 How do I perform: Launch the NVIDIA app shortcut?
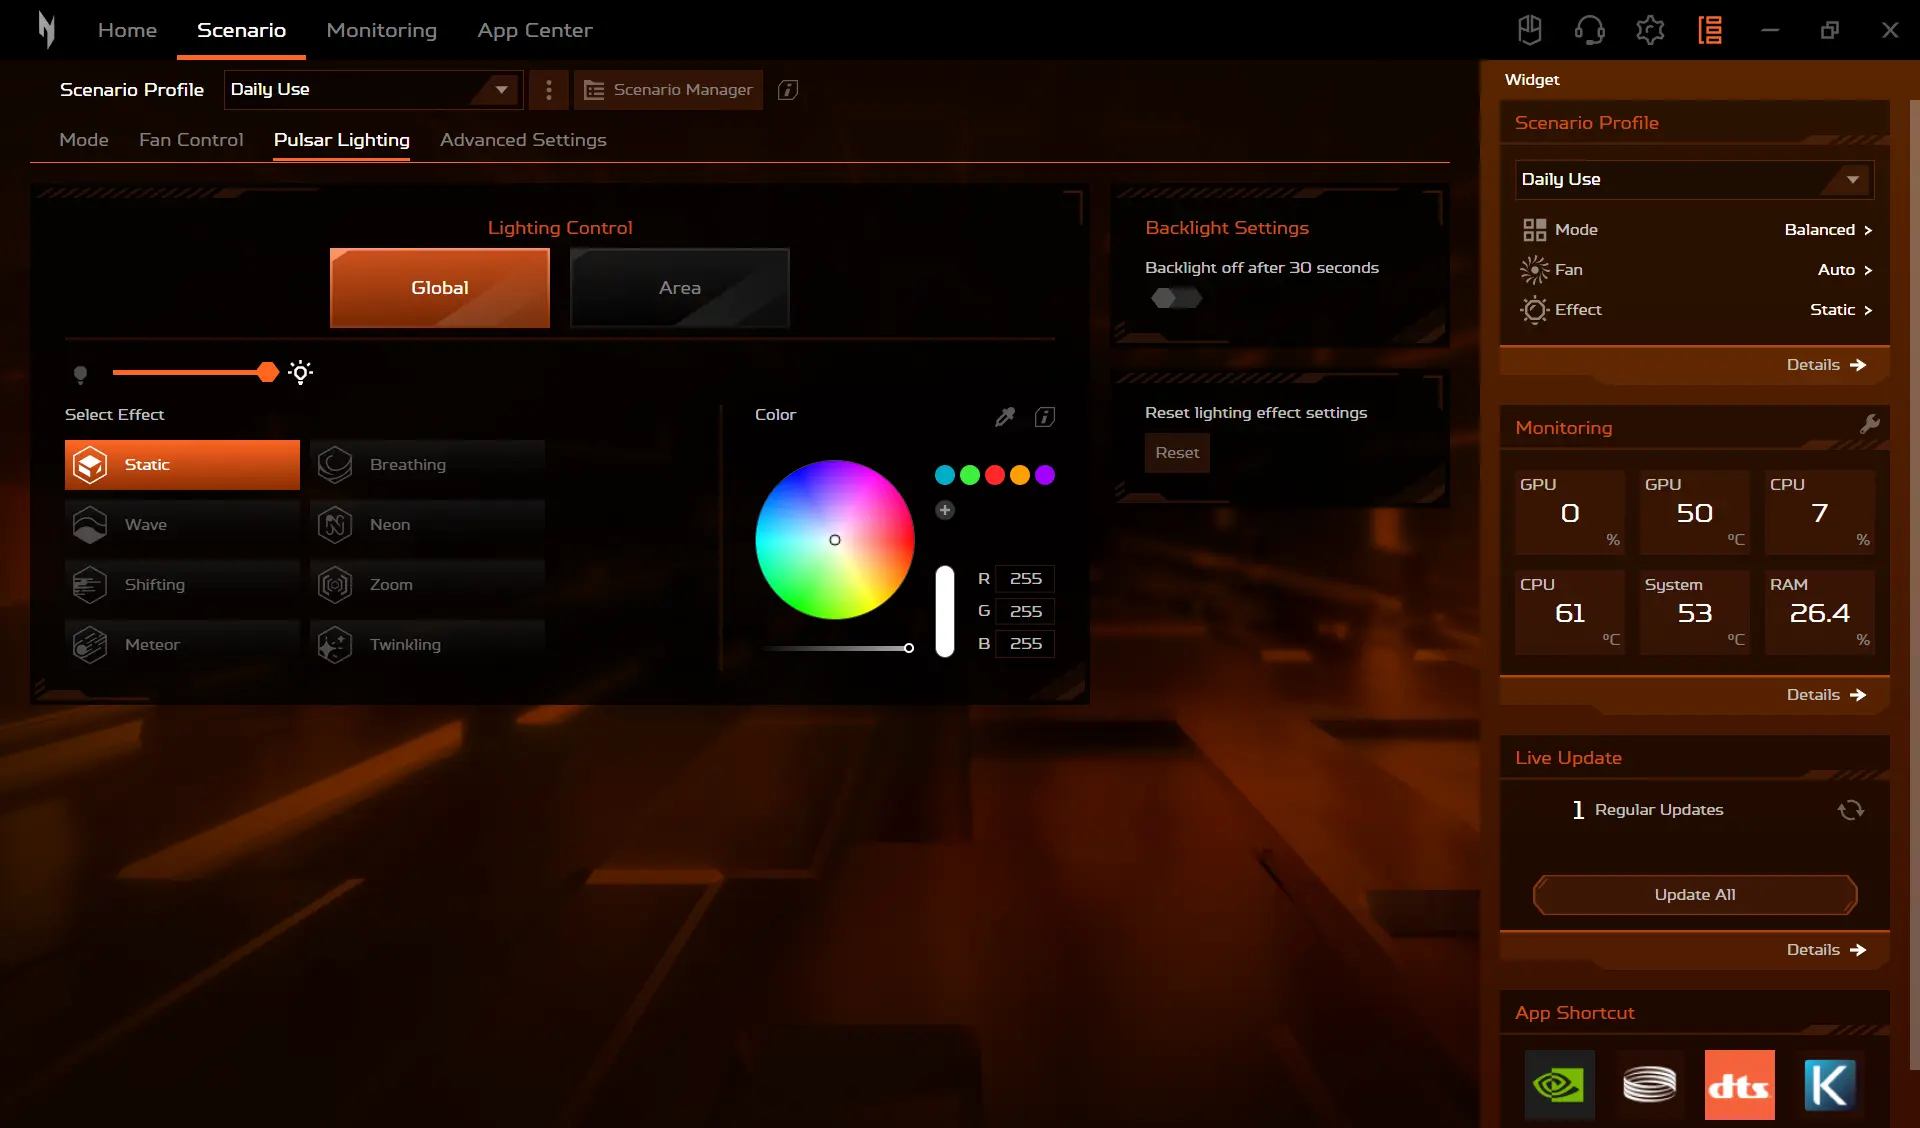(x=1559, y=1085)
